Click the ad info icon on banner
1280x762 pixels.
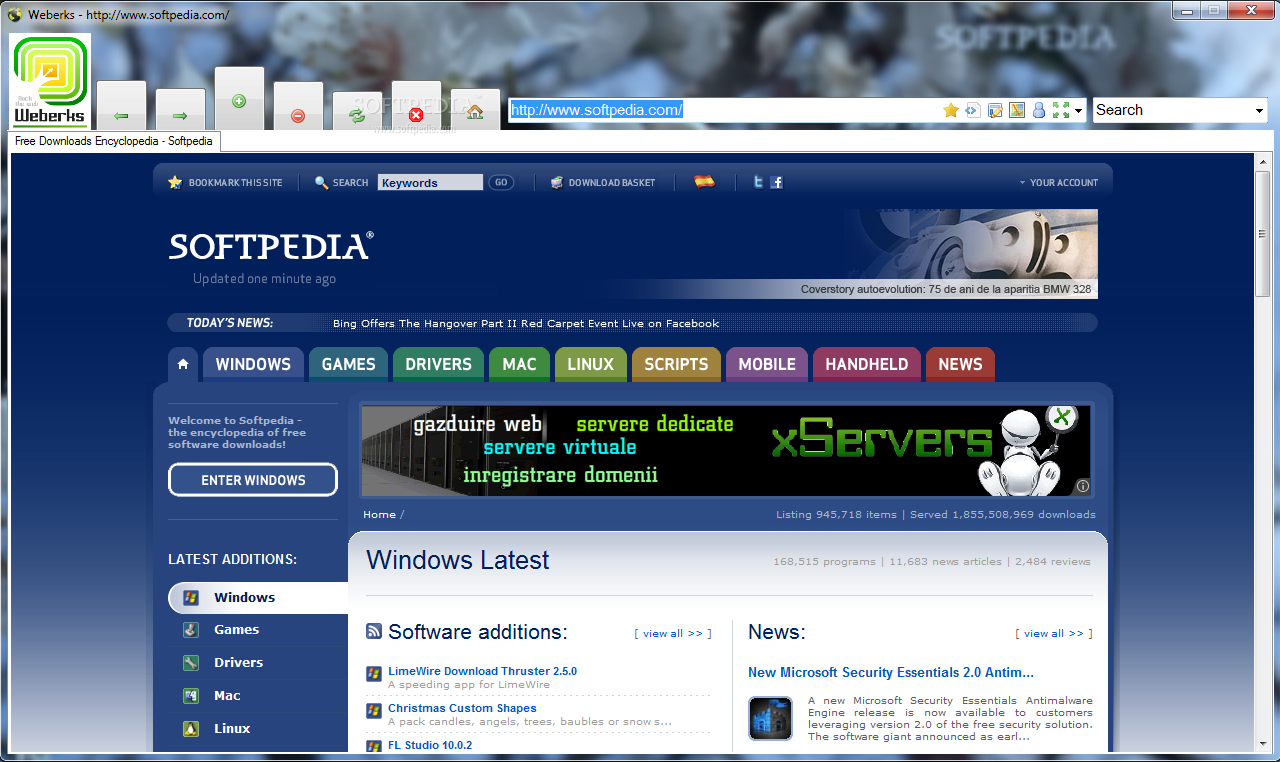[x=1082, y=486]
